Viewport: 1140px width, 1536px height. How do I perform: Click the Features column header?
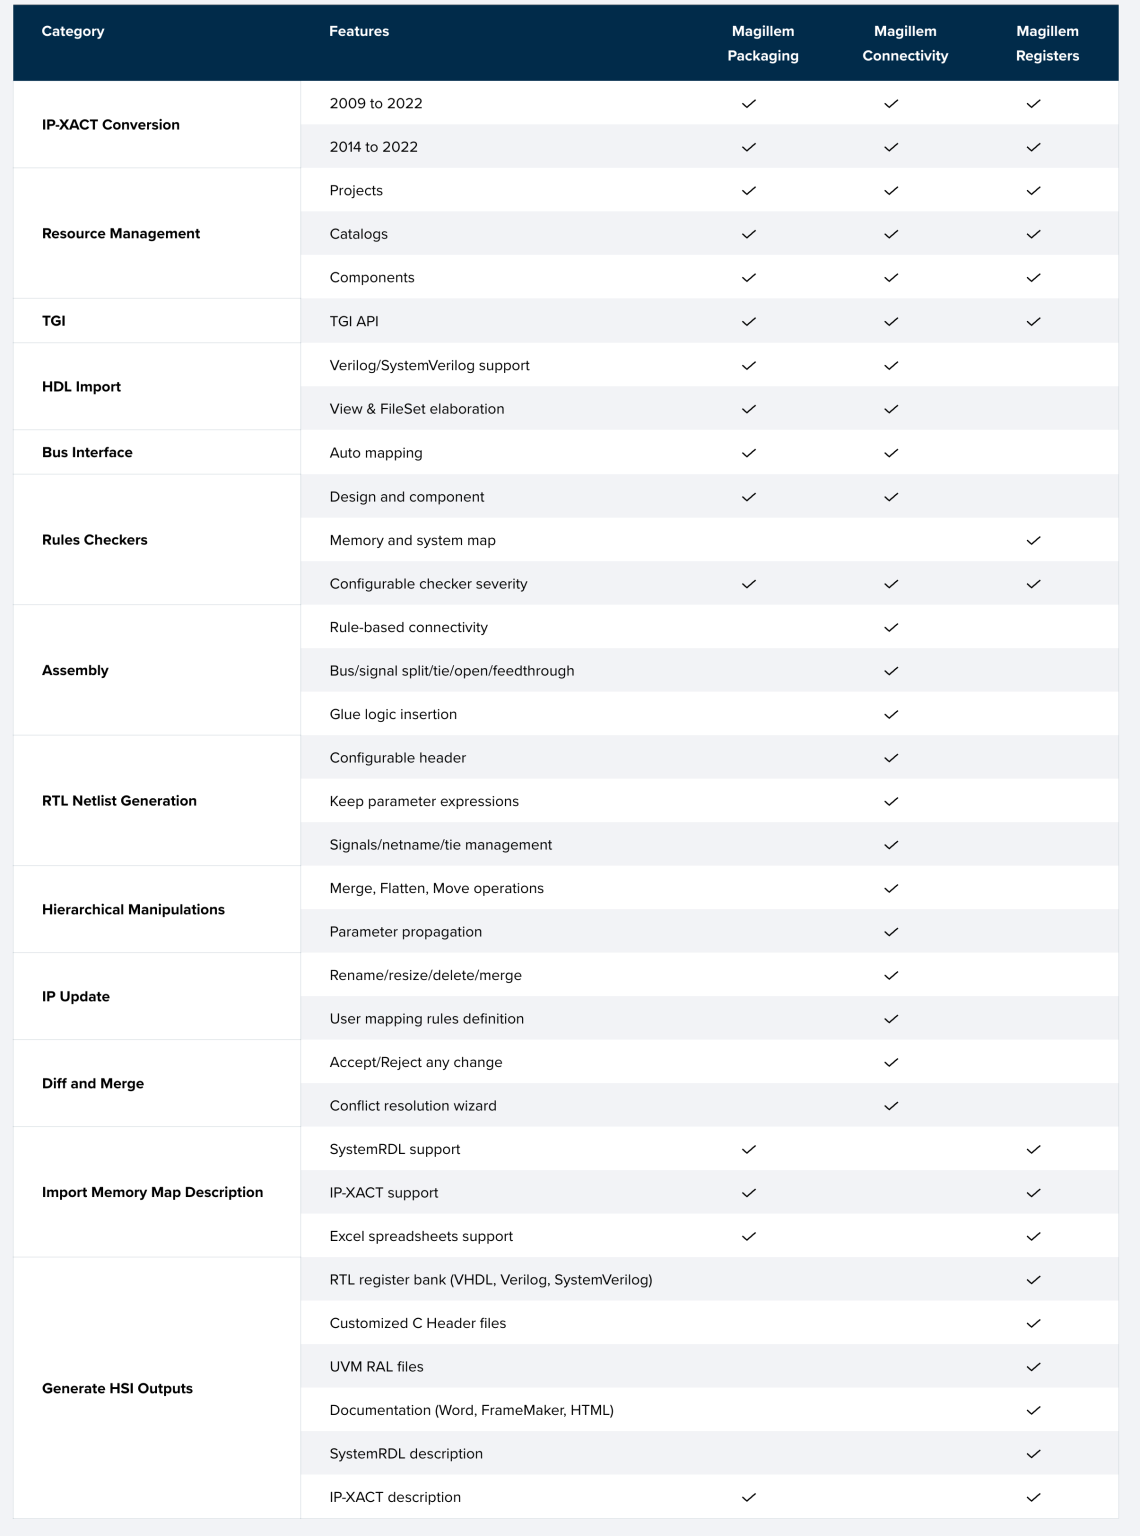[359, 31]
